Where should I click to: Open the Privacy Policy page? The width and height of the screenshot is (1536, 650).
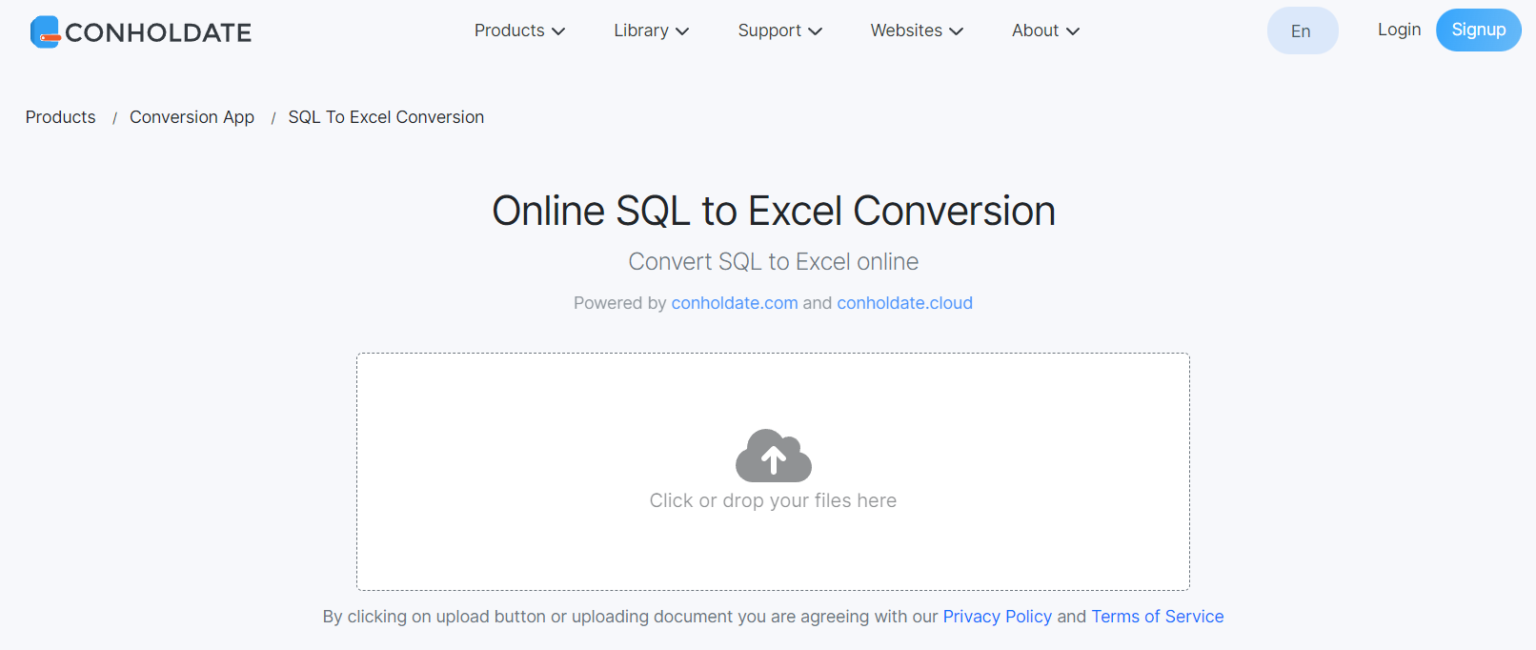point(997,616)
